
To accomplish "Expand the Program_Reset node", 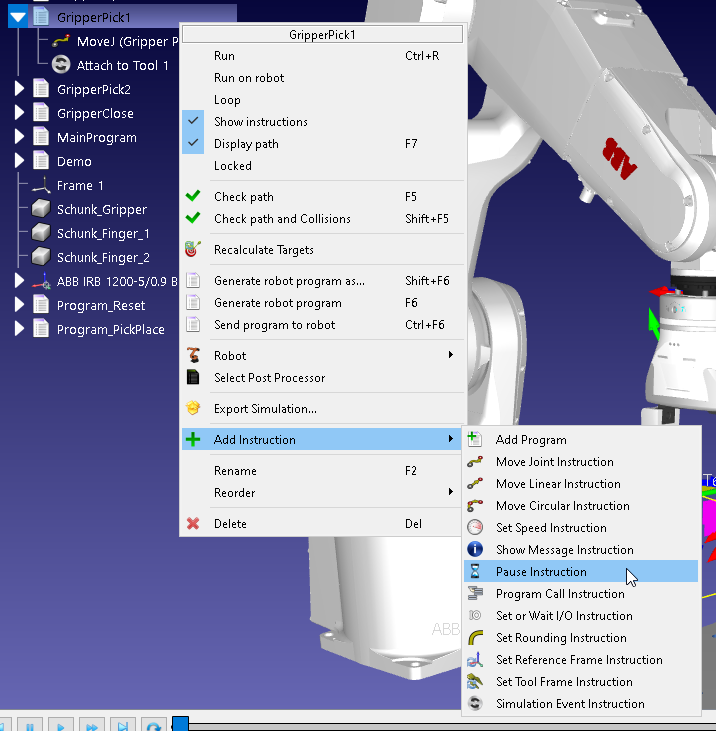I will pos(19,305).
